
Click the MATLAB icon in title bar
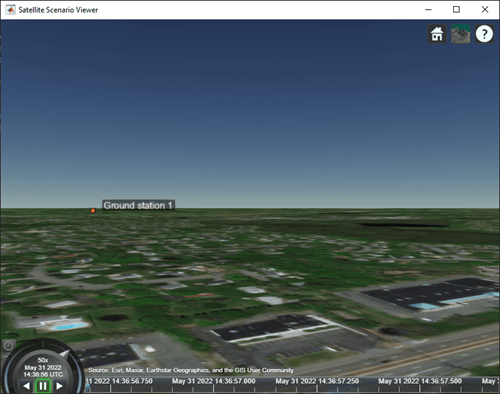point(10,10)
